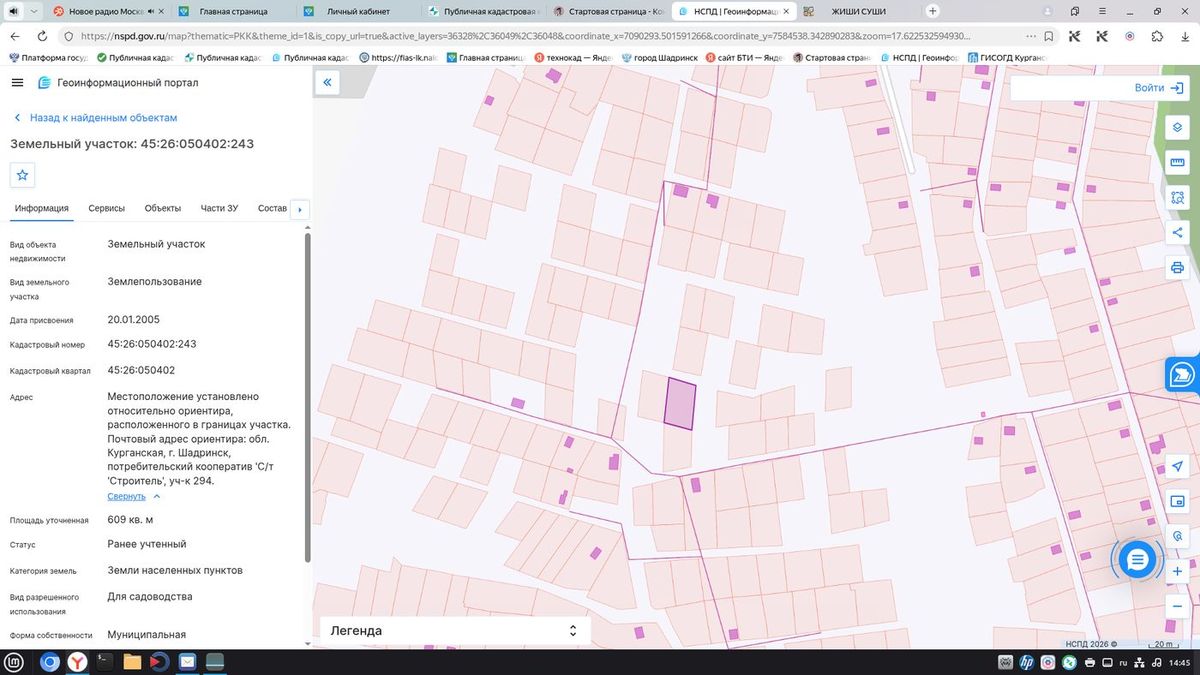Open the Состав tab
This screenshot has height=675, width=1200.
(272, 208)
